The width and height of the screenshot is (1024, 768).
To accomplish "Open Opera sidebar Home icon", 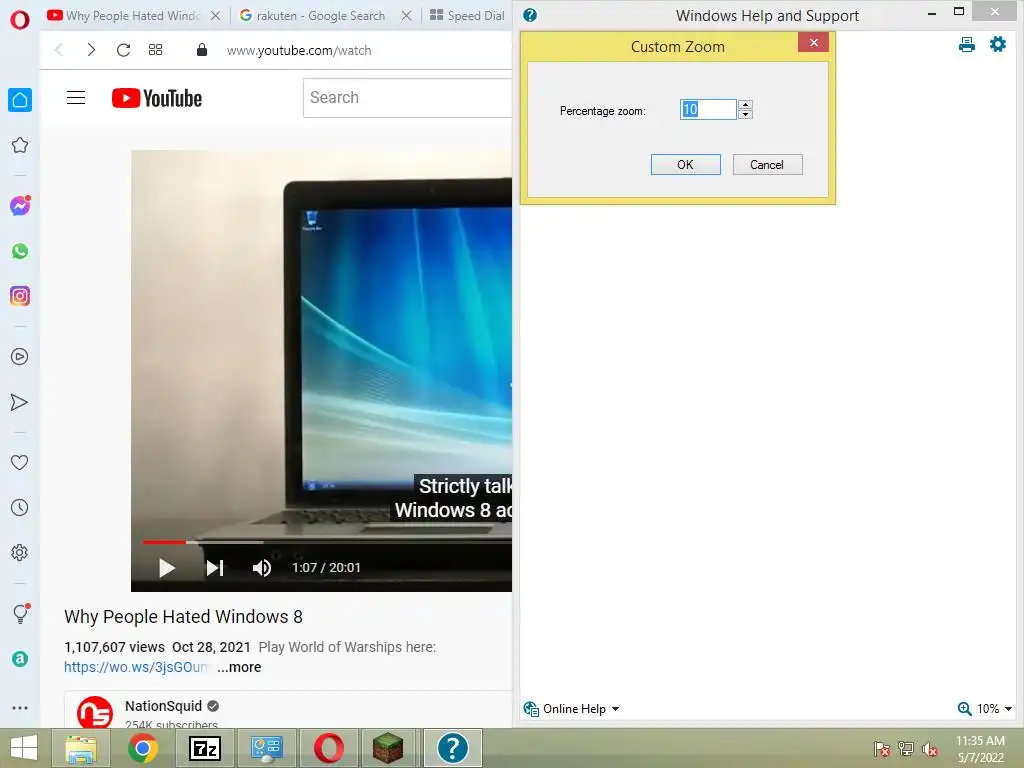I will coord(20,100).
